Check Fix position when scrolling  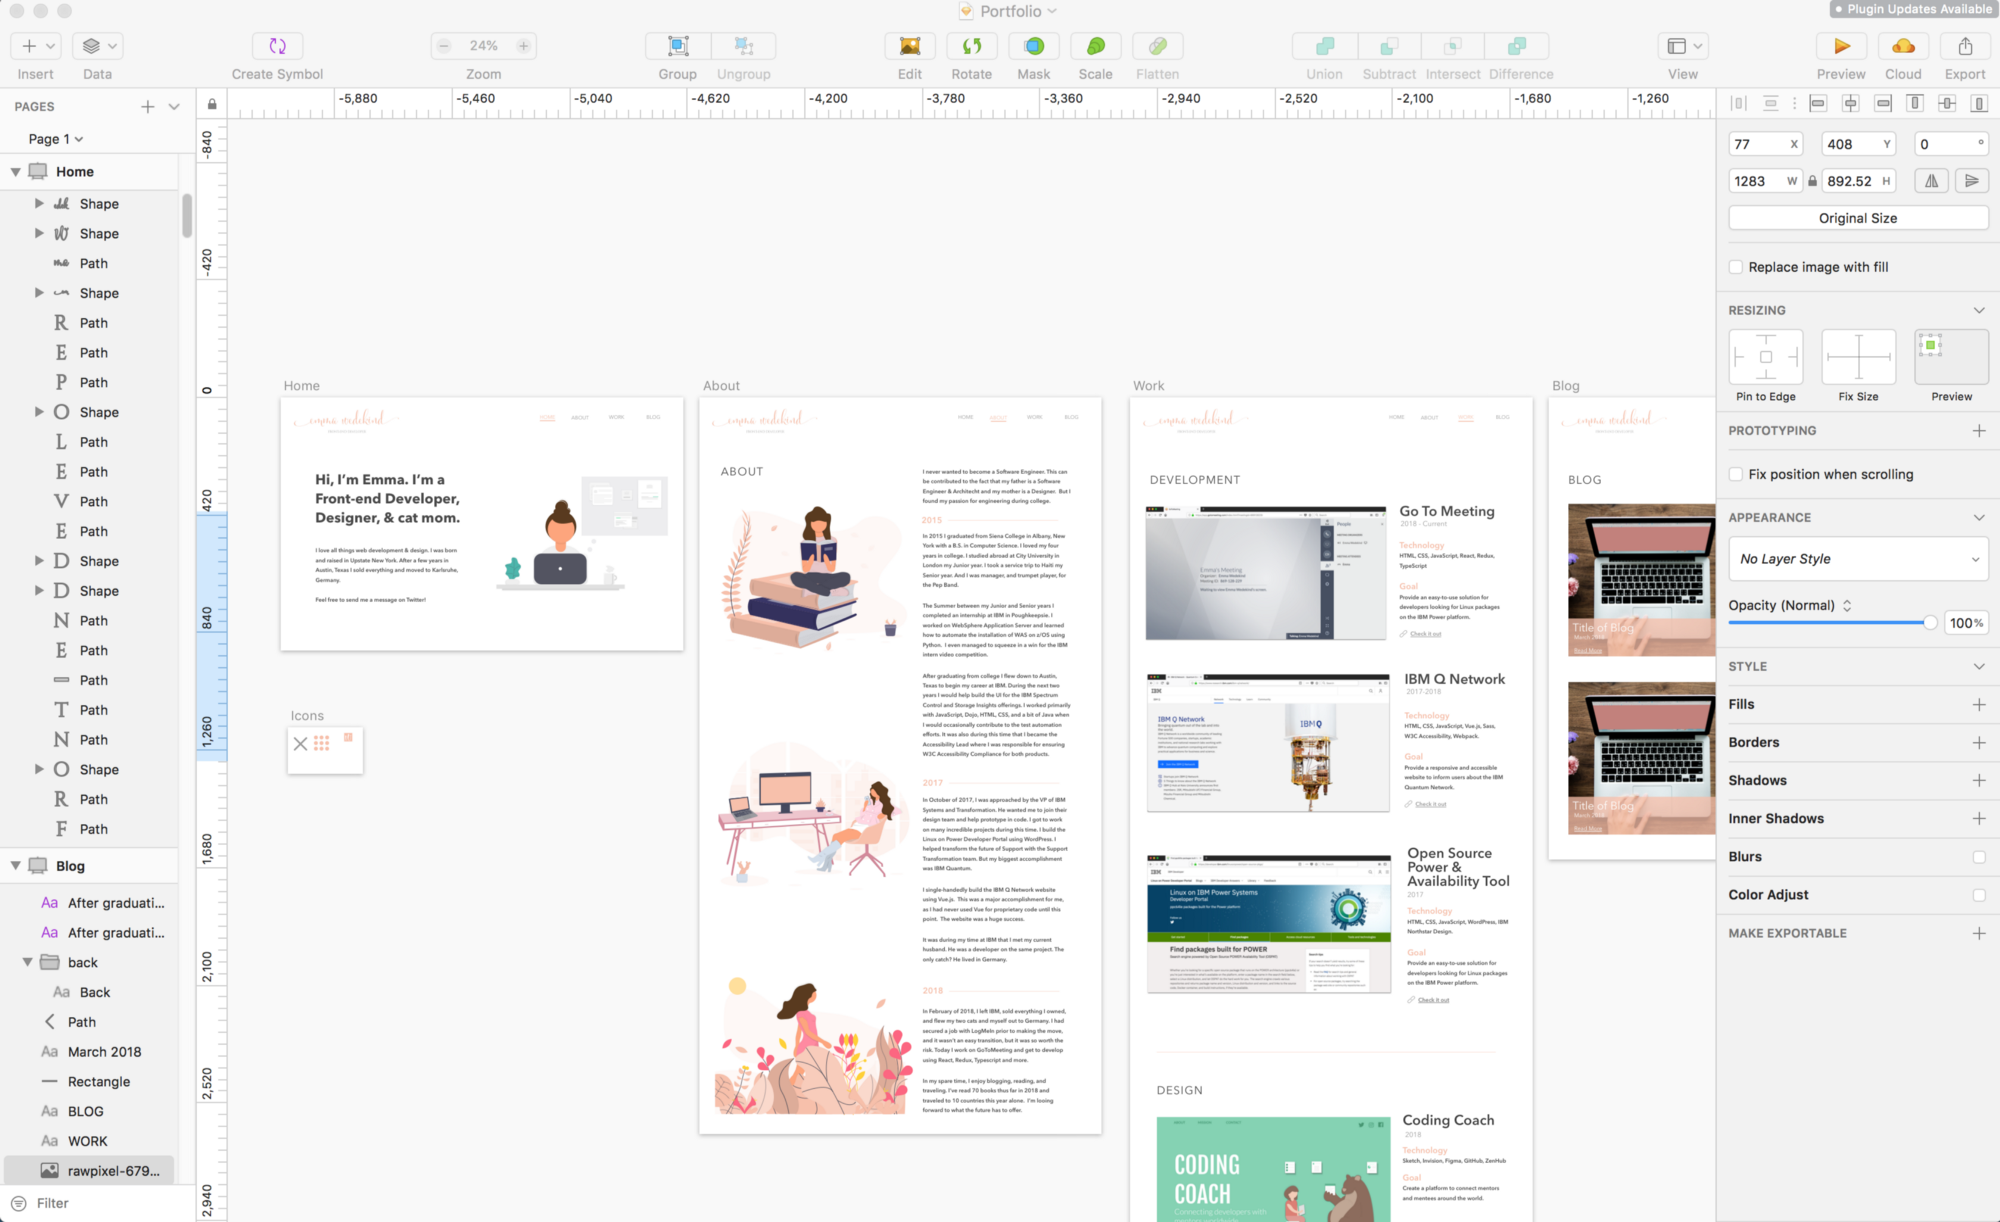click(1736, 474)
